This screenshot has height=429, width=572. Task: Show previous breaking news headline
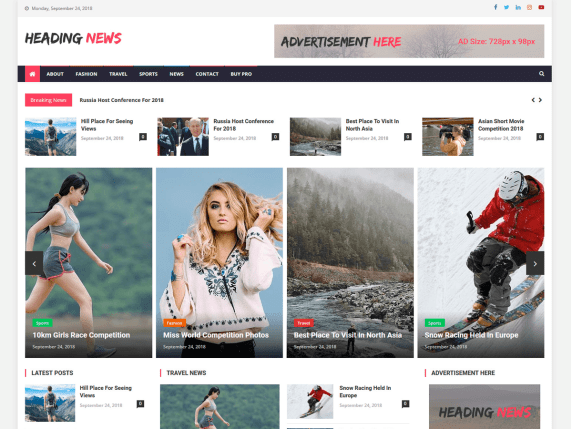coord(533,100)
